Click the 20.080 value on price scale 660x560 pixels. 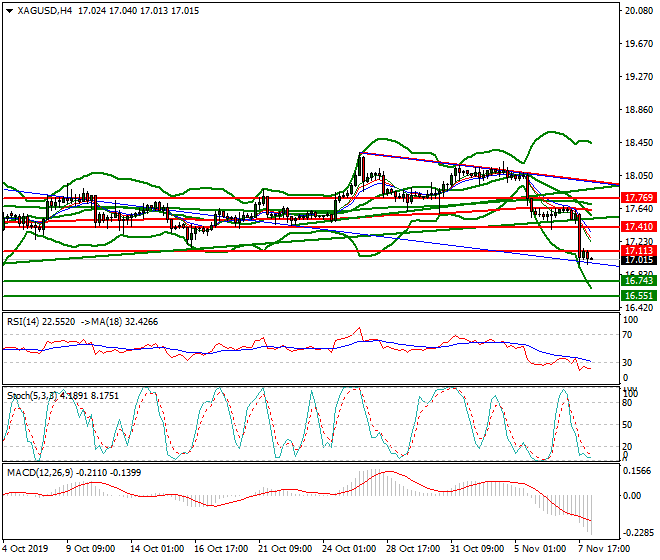pos(637,11)
